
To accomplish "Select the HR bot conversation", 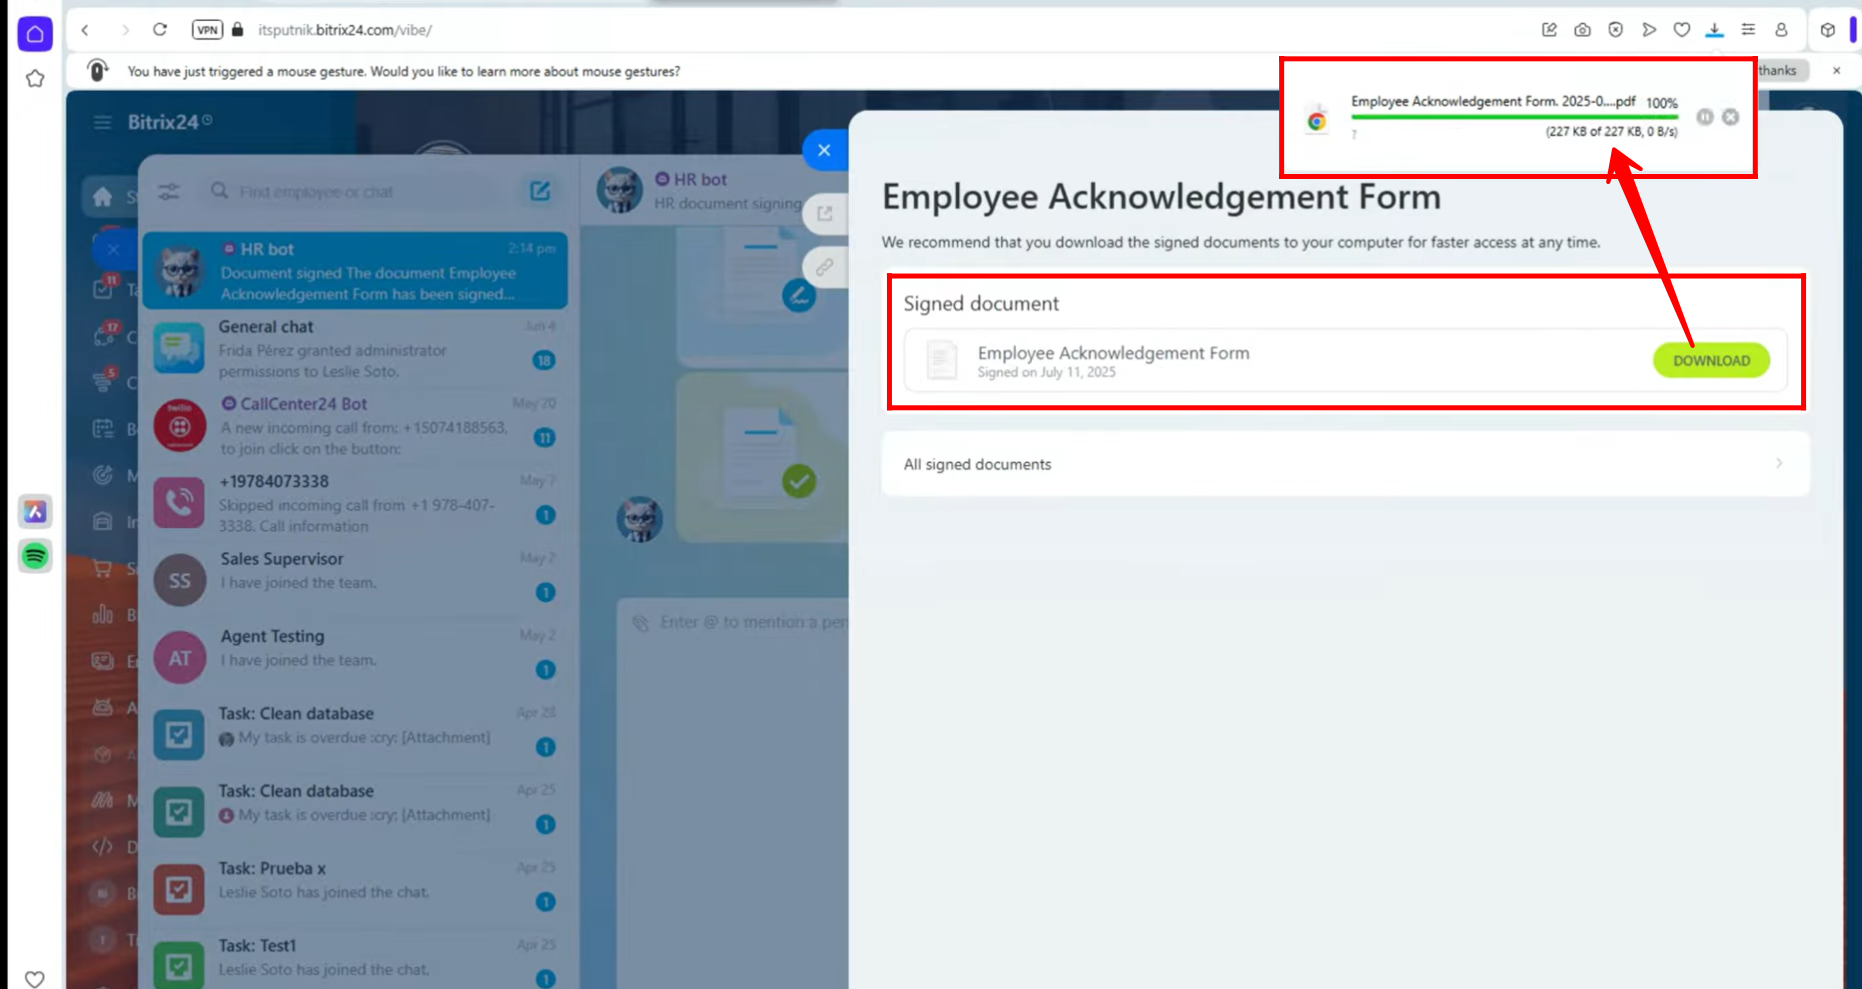I will (355, 271).
